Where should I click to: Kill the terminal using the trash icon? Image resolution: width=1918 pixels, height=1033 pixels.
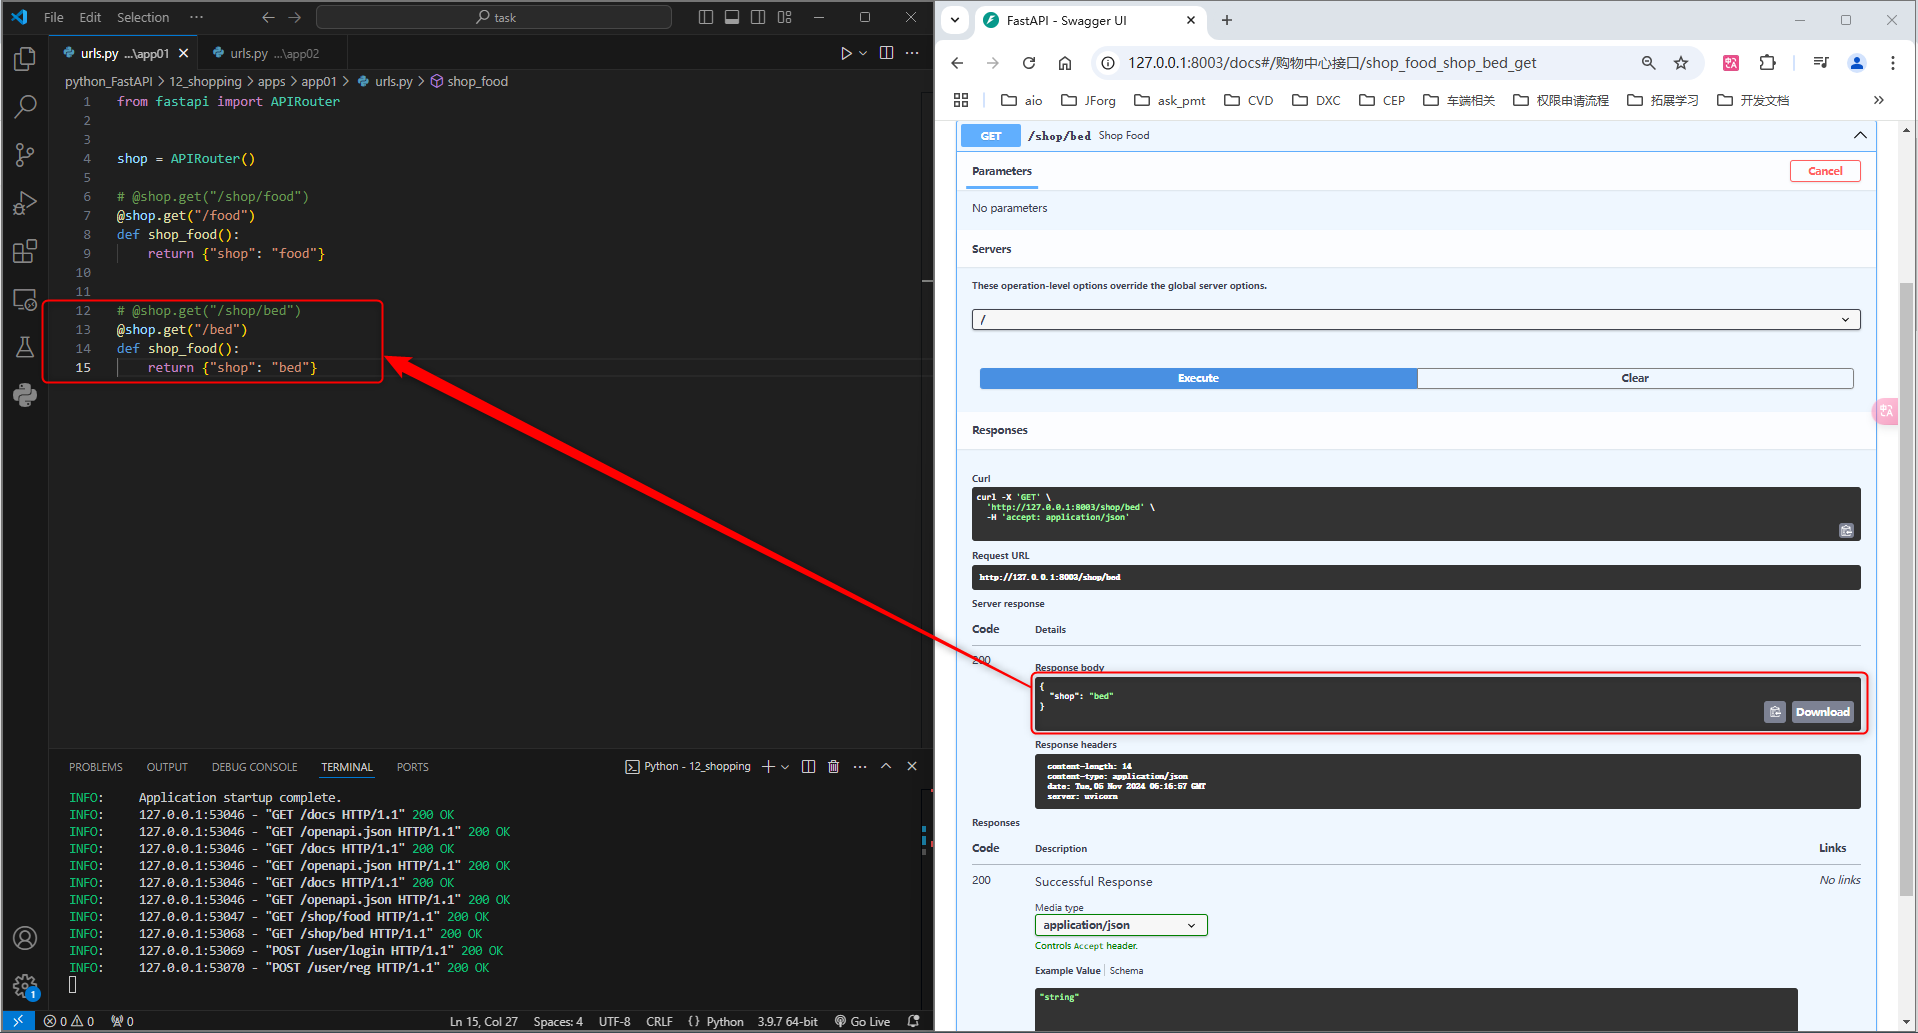pos(834,766)
